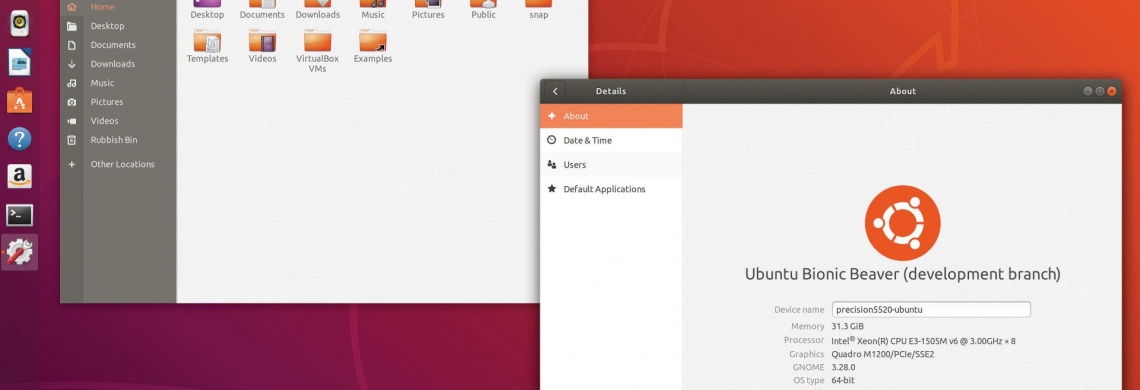Click the Processor value text
This screenshot has width=1140, height=390.
point(923,341)
